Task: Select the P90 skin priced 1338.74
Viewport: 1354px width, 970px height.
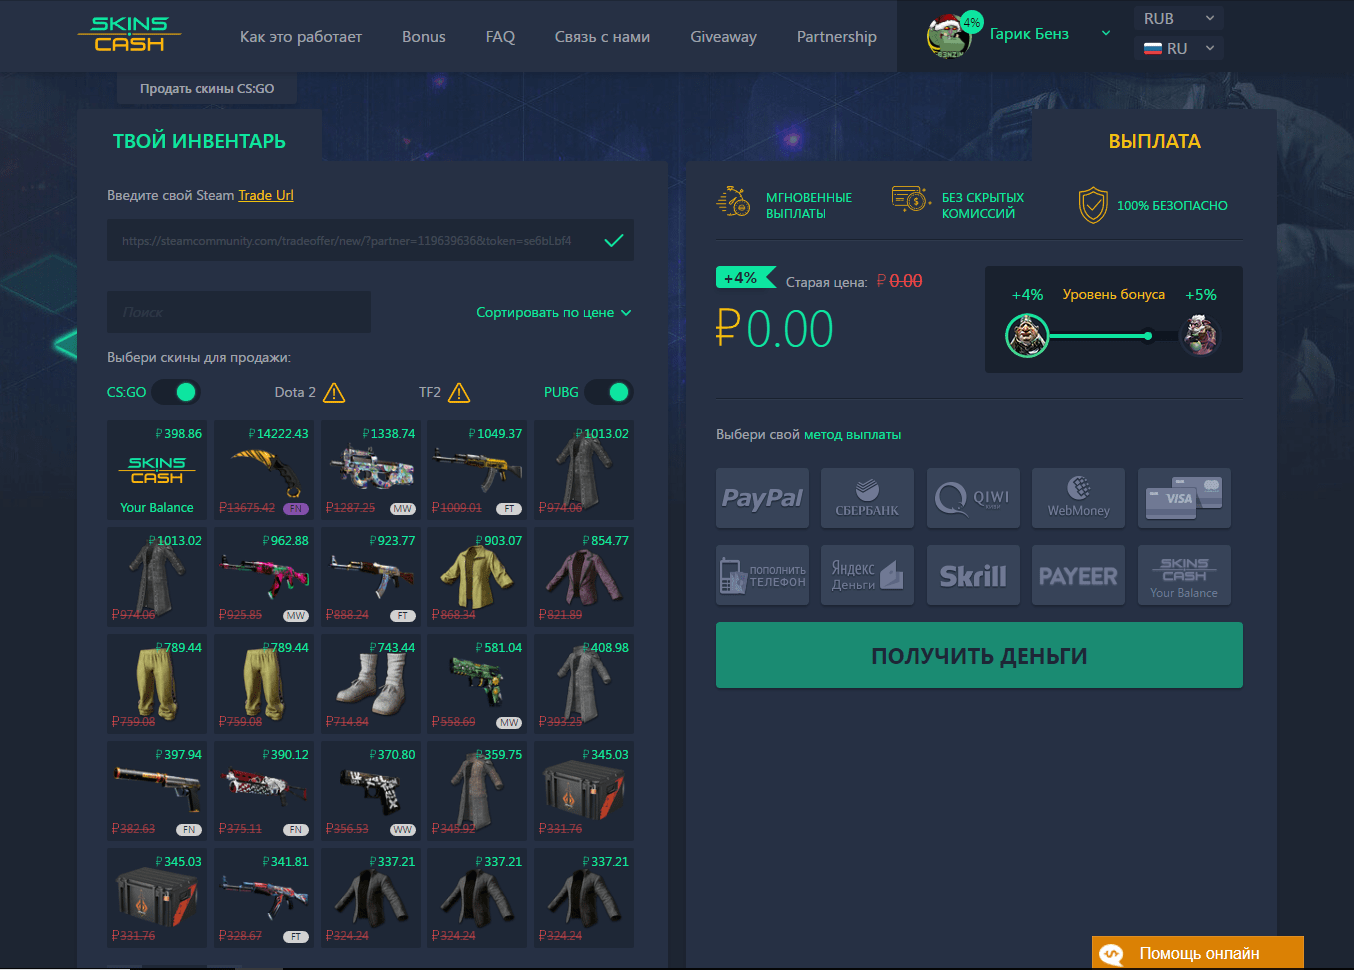Action: (x=371, y=470)
